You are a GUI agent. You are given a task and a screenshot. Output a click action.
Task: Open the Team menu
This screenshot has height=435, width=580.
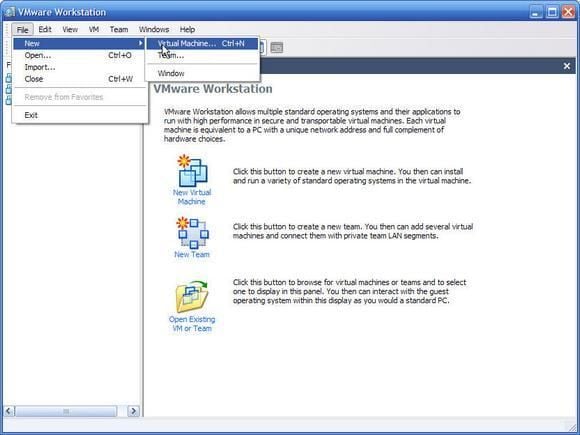(x=119, y=30)
